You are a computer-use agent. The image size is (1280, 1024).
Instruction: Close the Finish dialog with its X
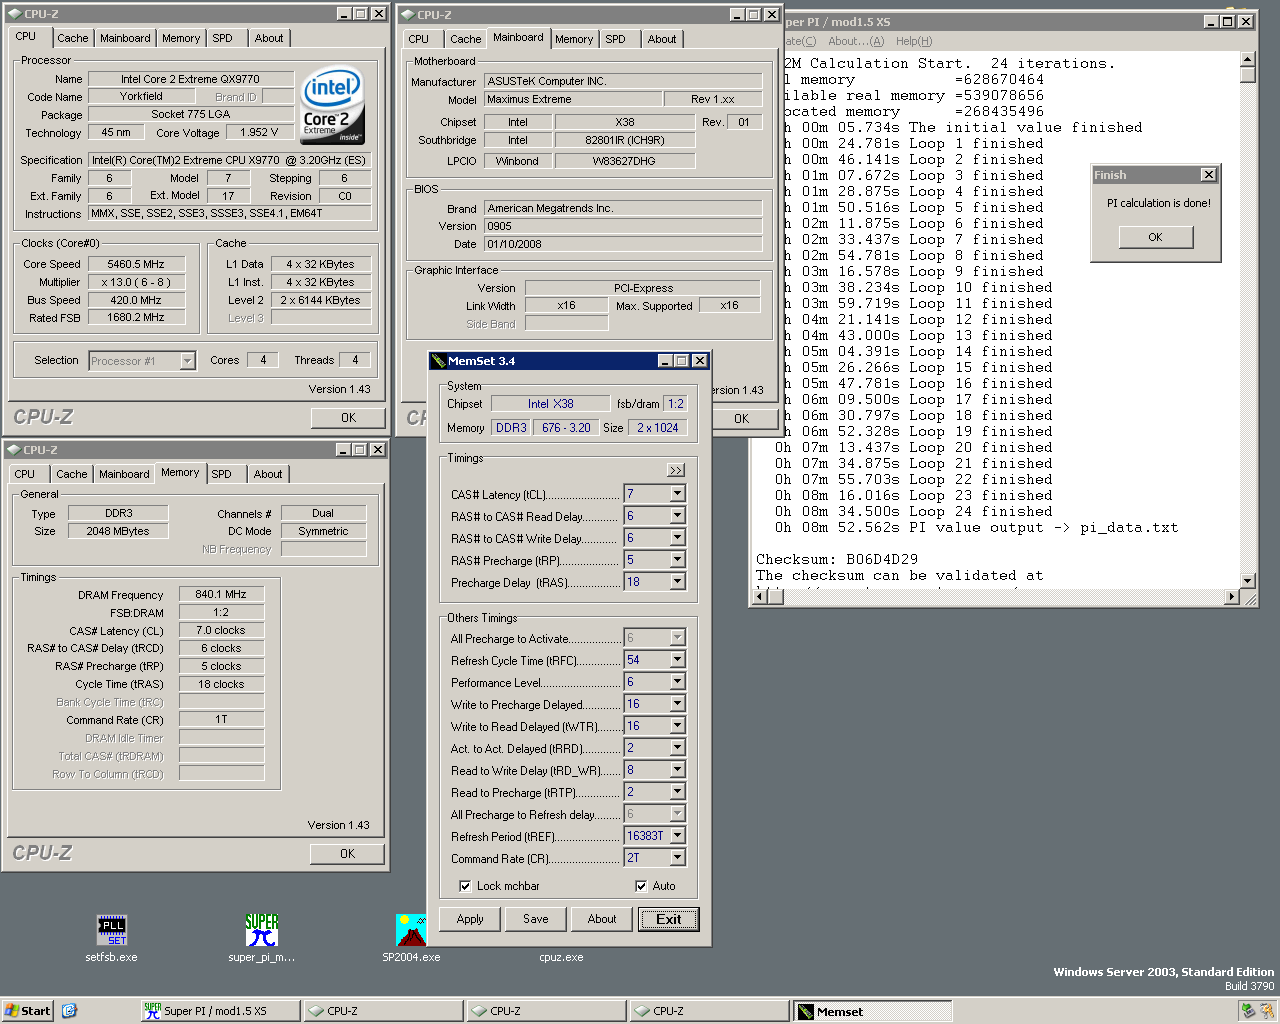(x=1208, y=175)
